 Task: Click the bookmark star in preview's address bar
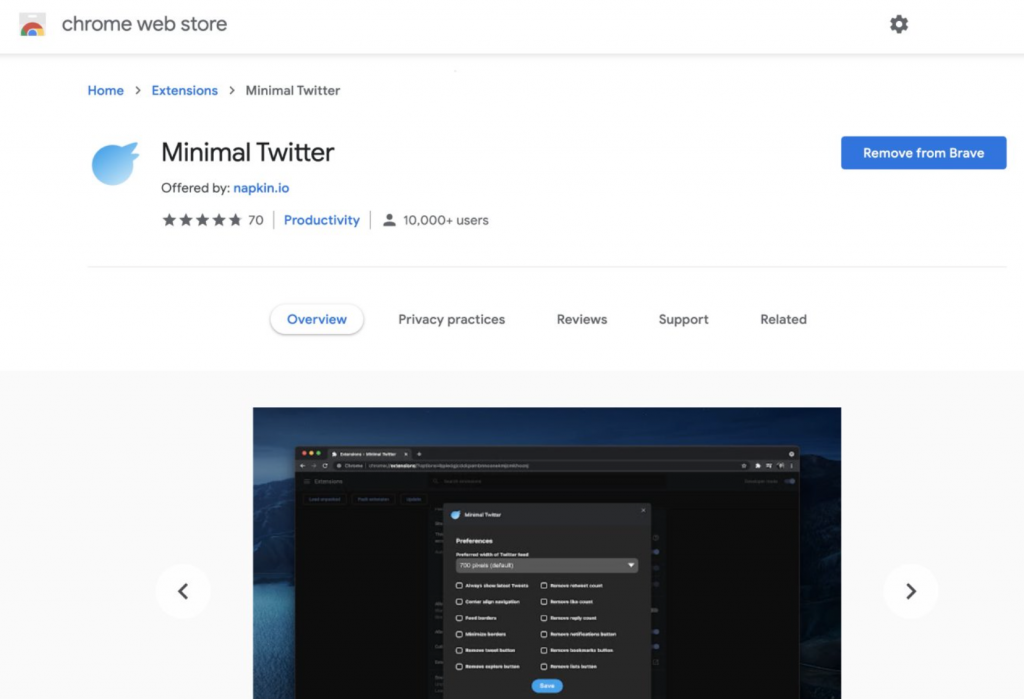point(744,466)
